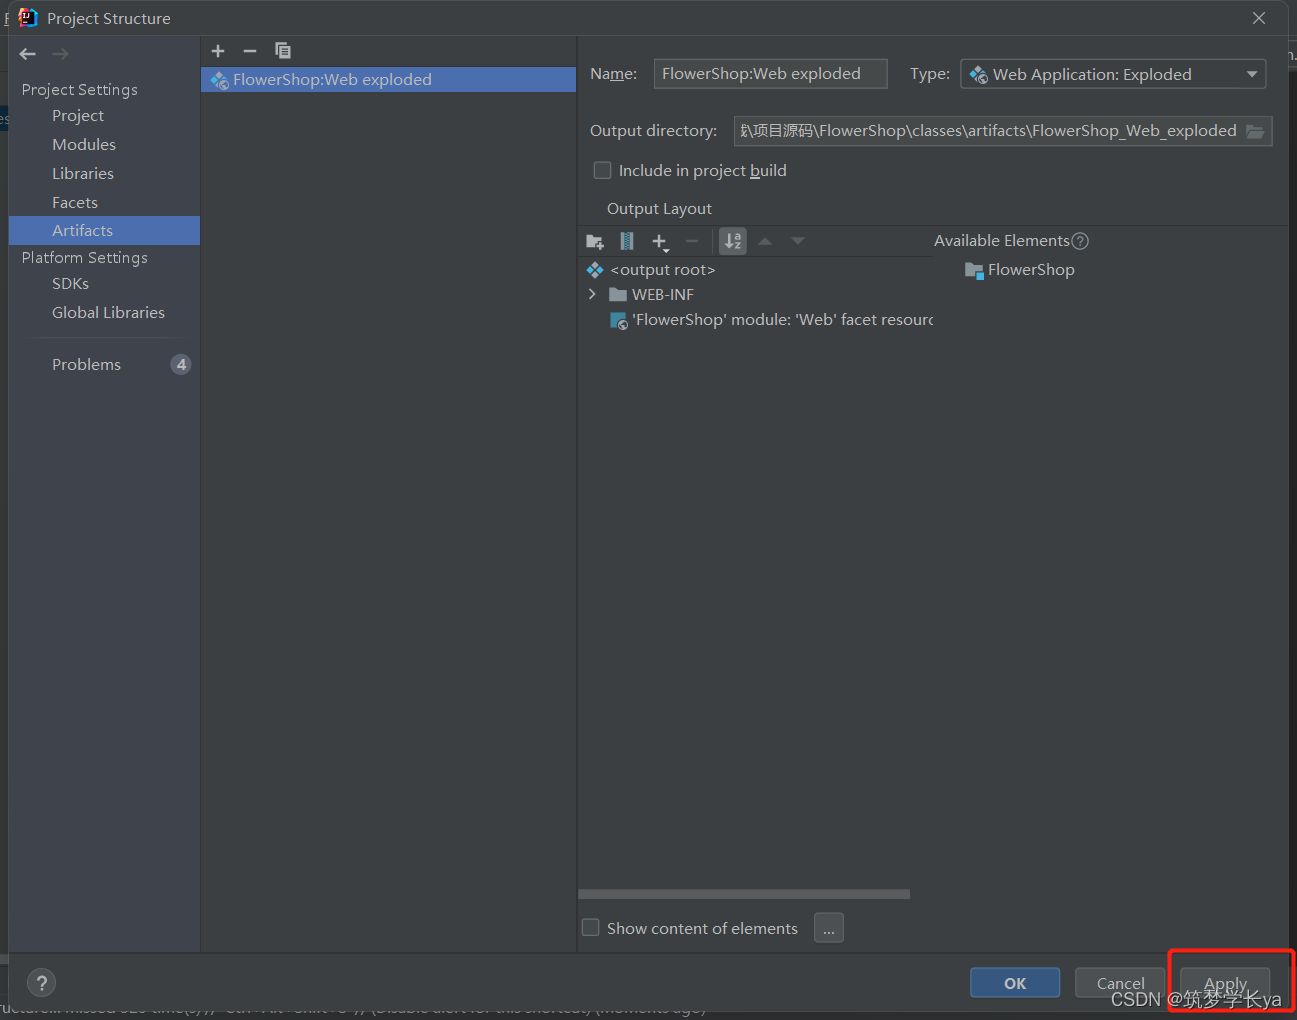
Task: Click the horizontal scrollbar under output layout
Action: 744,894
